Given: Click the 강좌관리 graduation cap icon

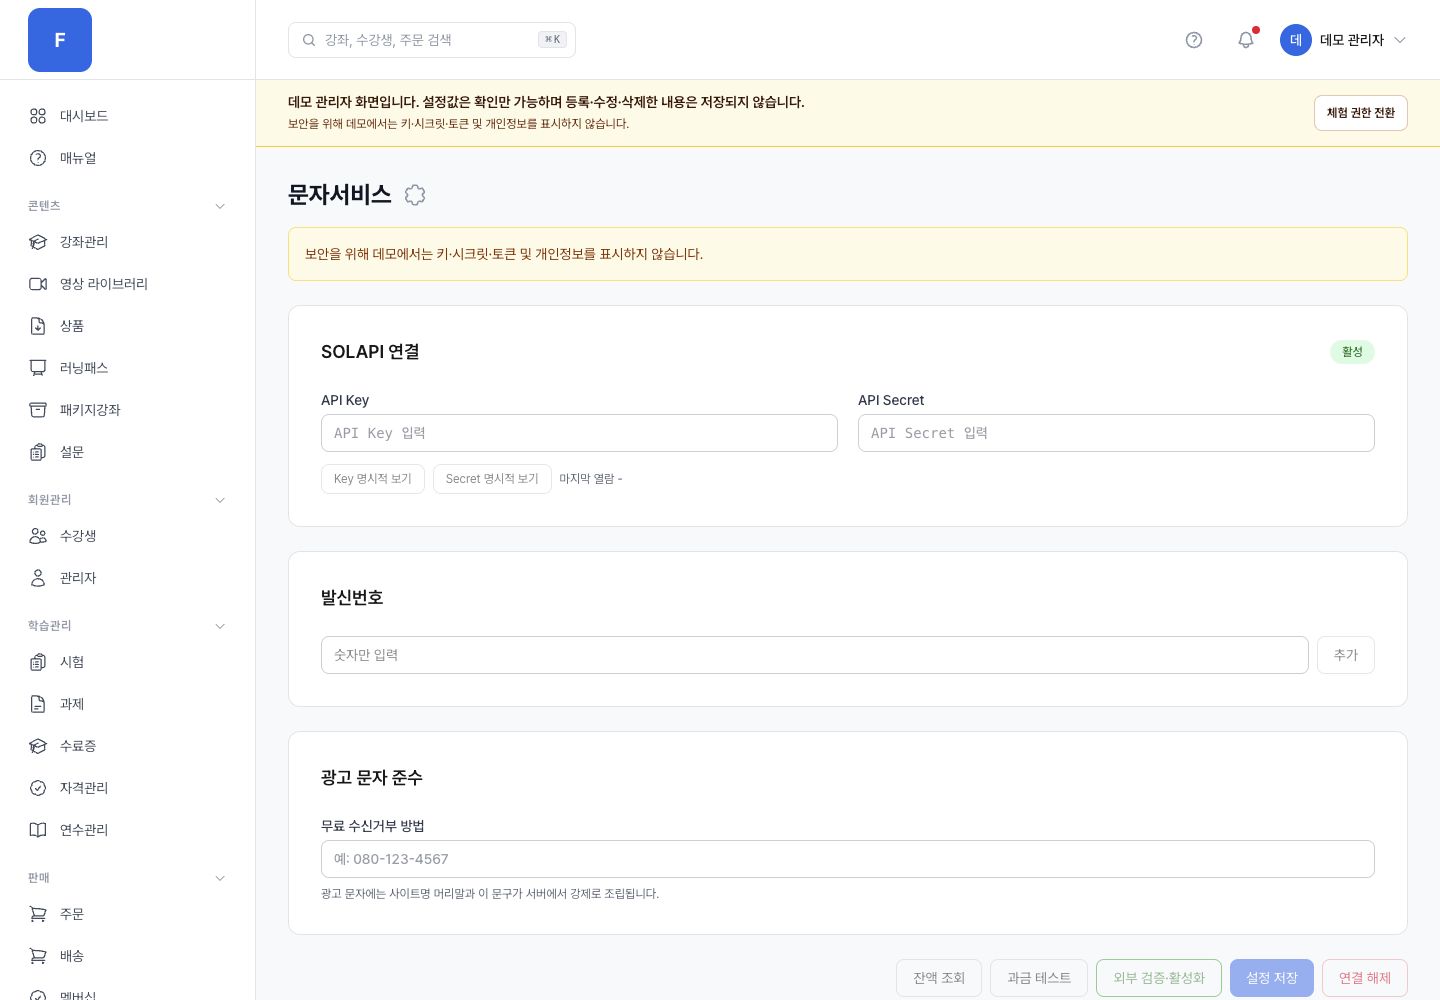Looking at the screenshot, I should point(38,242).
